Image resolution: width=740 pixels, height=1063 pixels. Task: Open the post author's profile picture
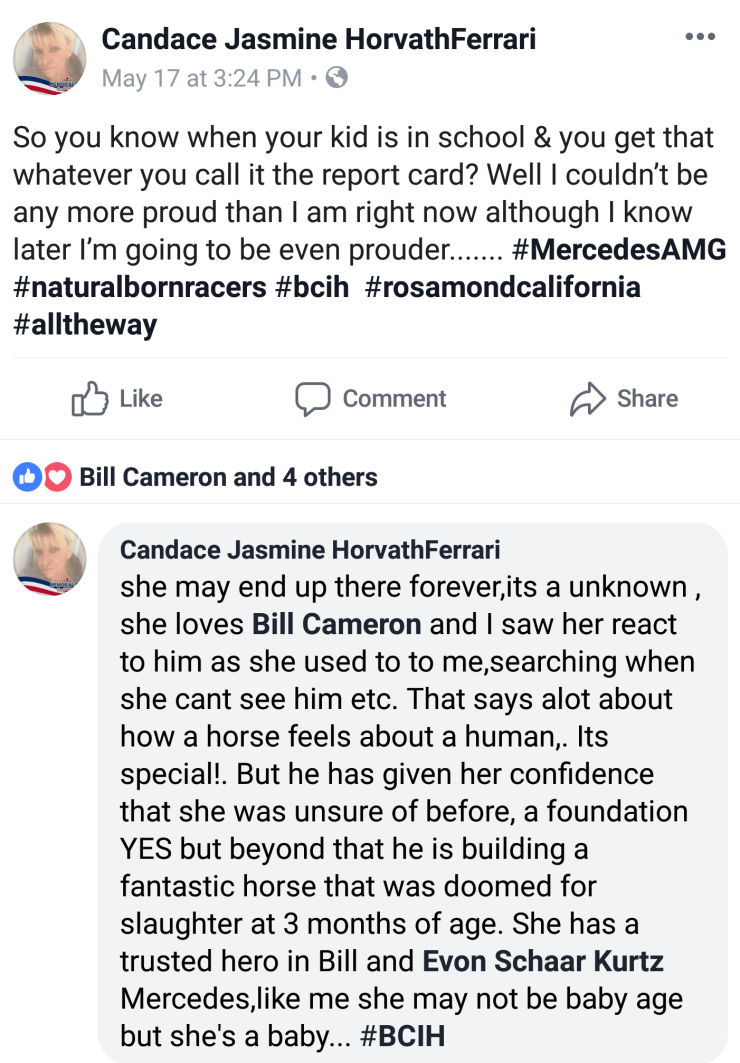49,59
